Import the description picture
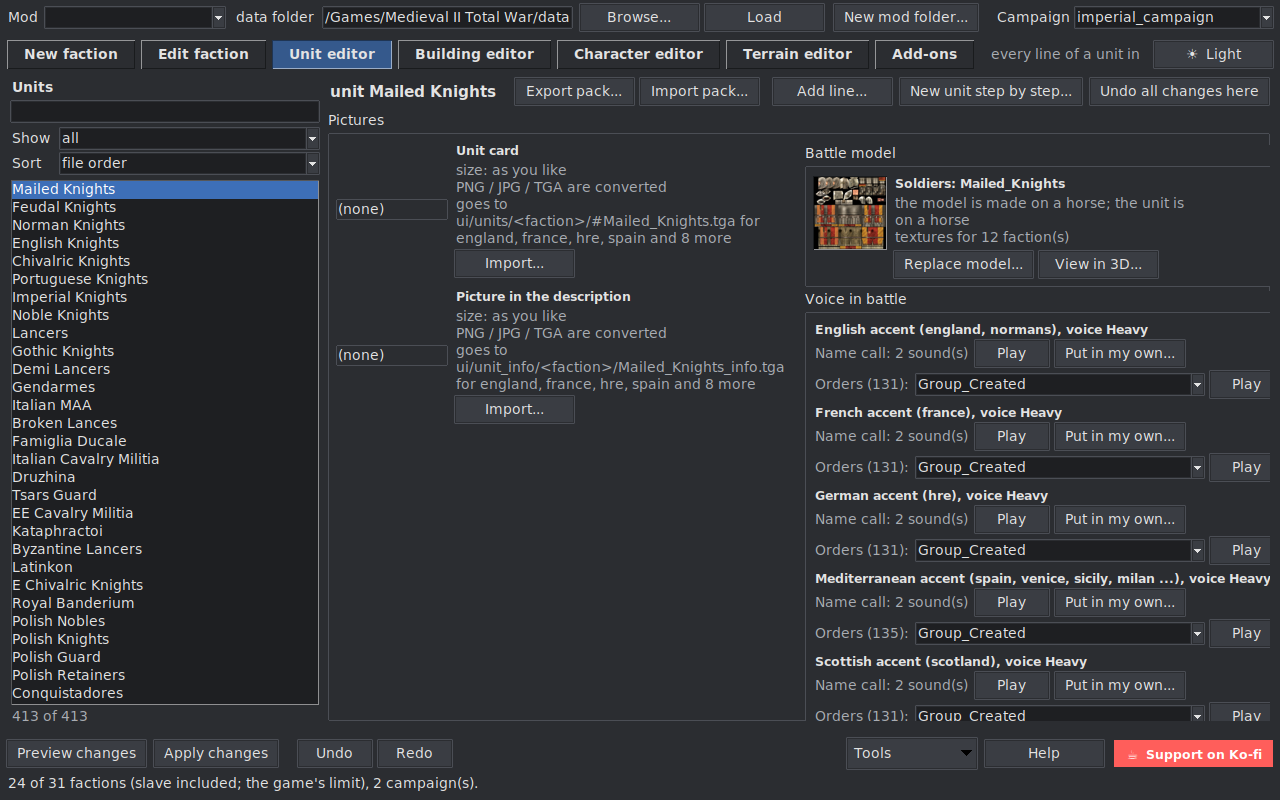Viewport: 1280px width, 800px height. coord(514,410)
